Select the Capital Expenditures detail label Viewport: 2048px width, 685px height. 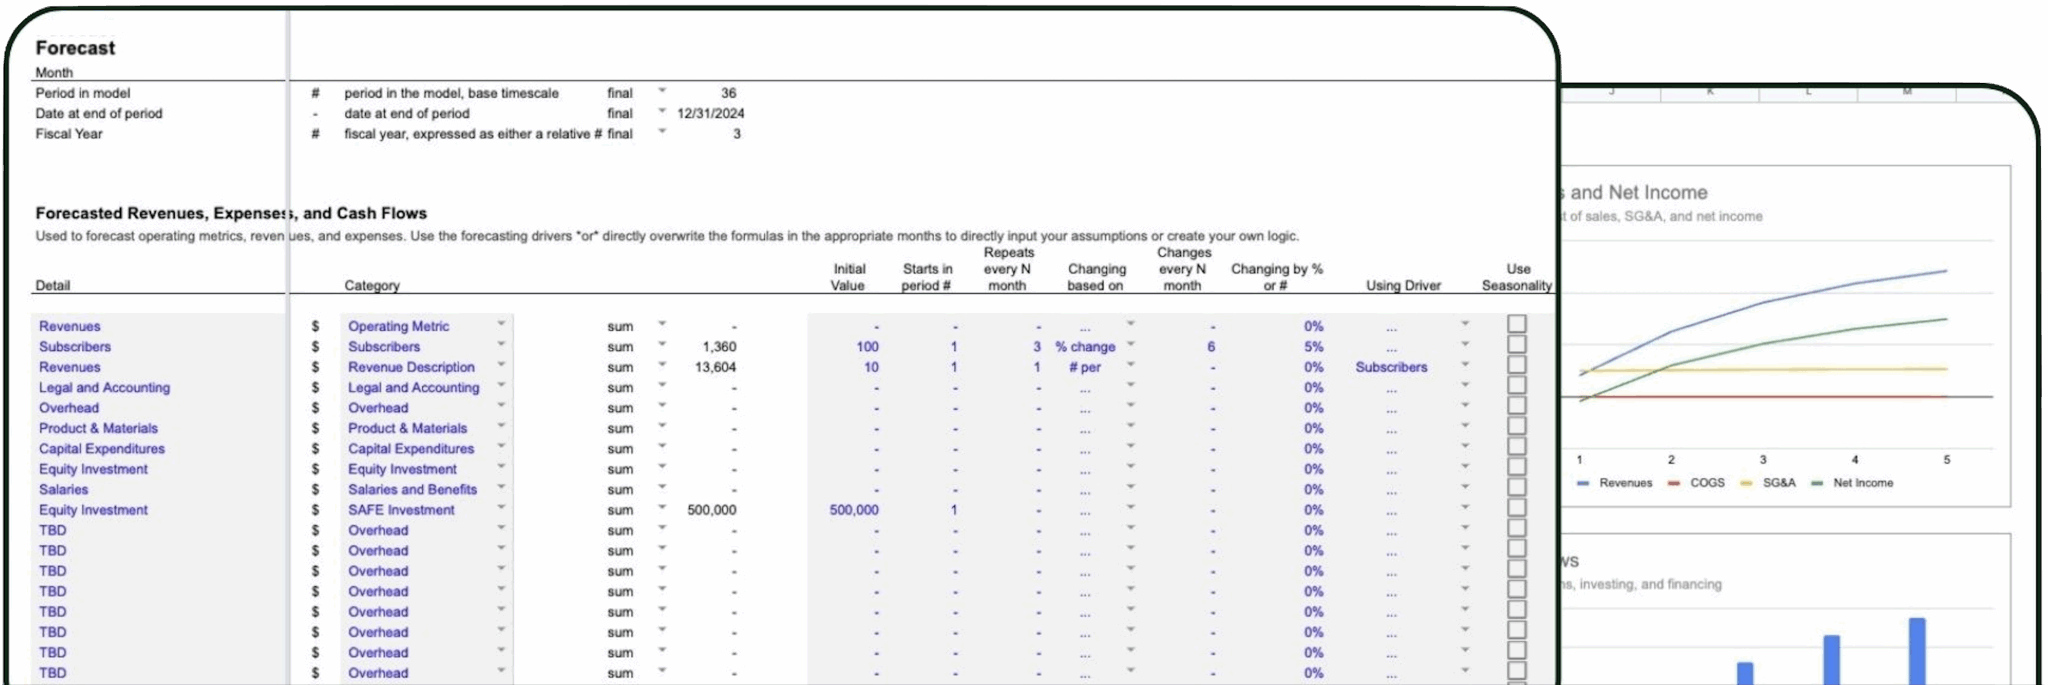[102, 449]
